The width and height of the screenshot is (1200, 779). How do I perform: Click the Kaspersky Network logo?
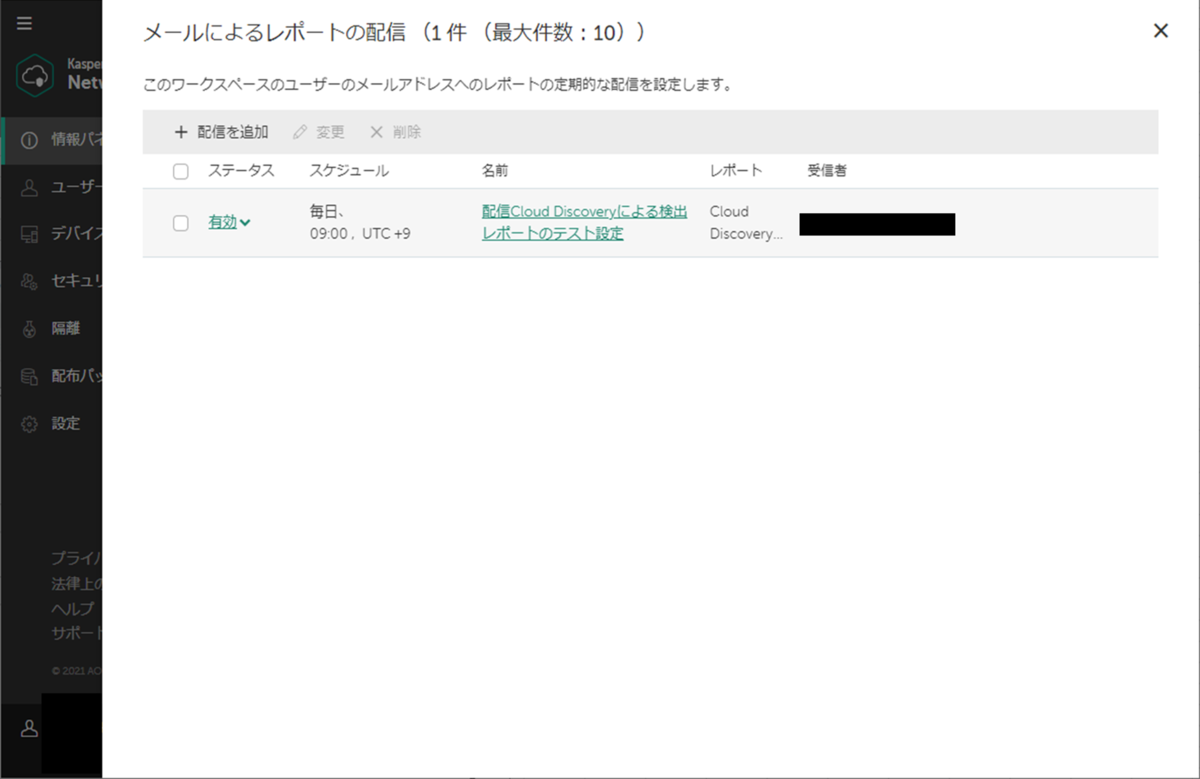(35, 75)
